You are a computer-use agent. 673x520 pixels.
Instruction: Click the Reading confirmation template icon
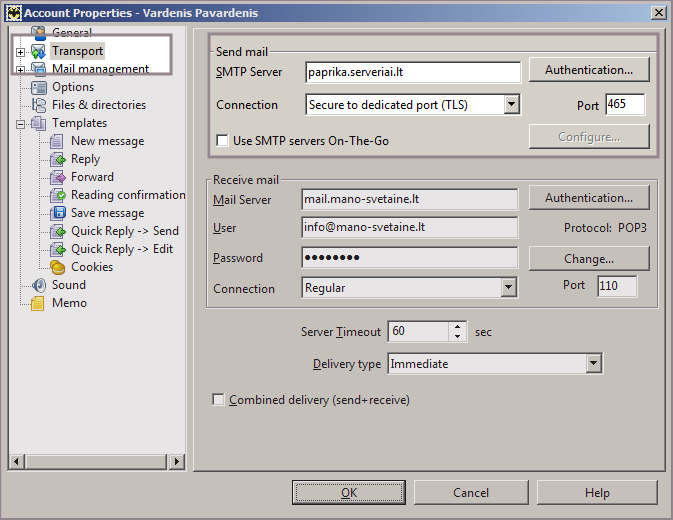click(x=58, y=195)
